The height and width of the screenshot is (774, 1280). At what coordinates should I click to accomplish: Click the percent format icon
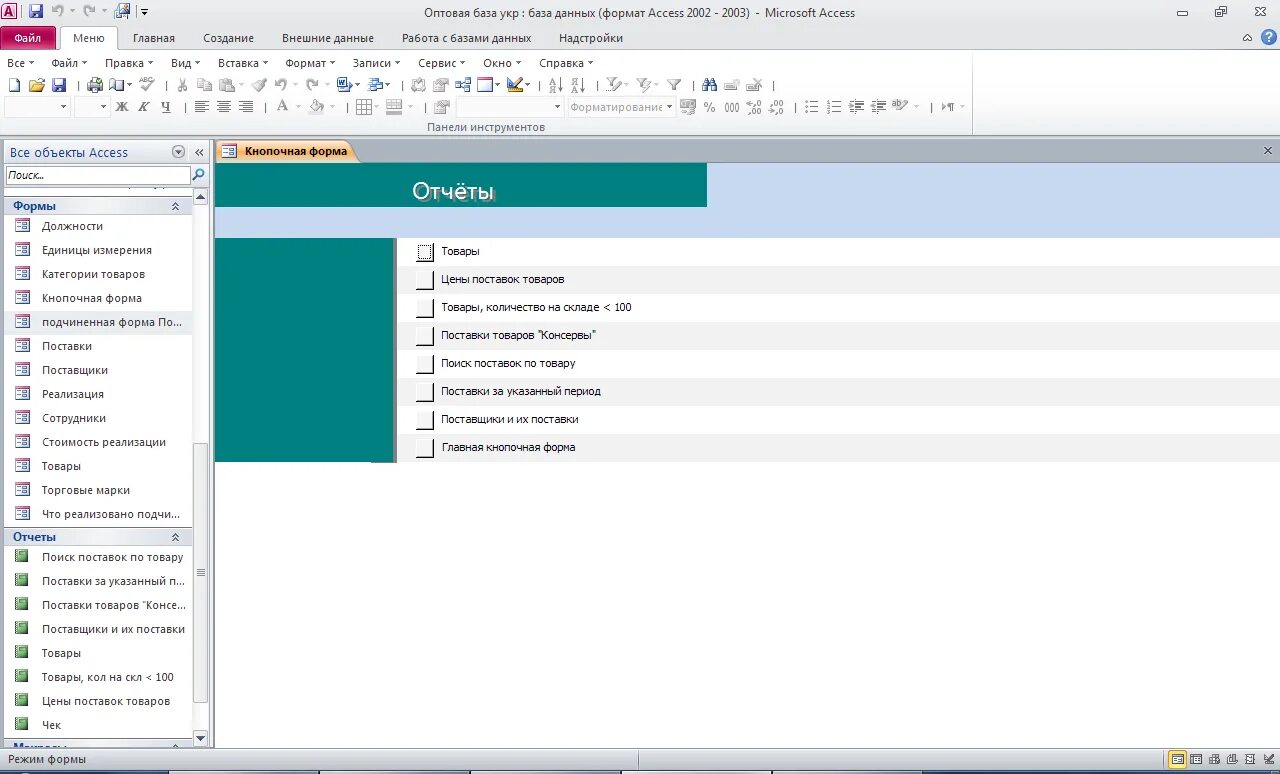[x=709, y=107]
